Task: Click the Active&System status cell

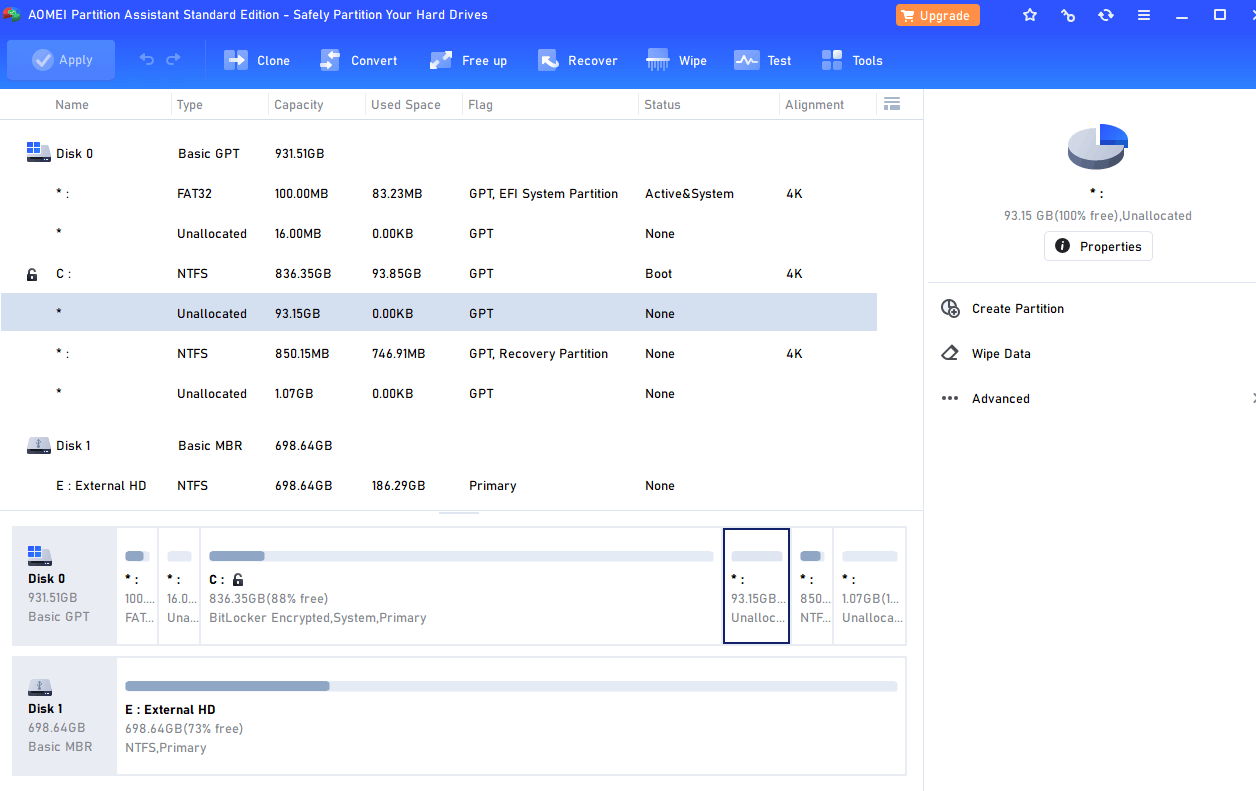Action: [689, 194]
